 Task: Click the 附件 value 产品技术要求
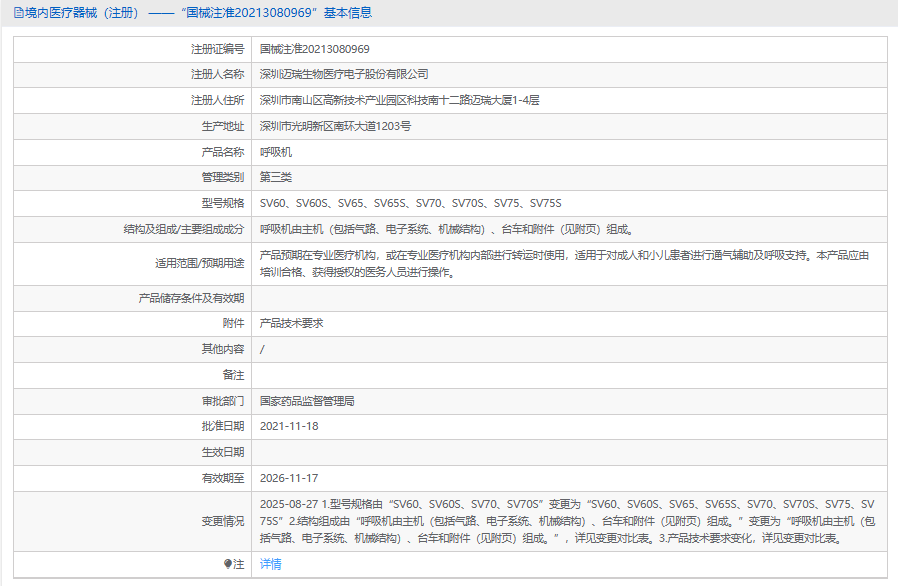(291, 324)
